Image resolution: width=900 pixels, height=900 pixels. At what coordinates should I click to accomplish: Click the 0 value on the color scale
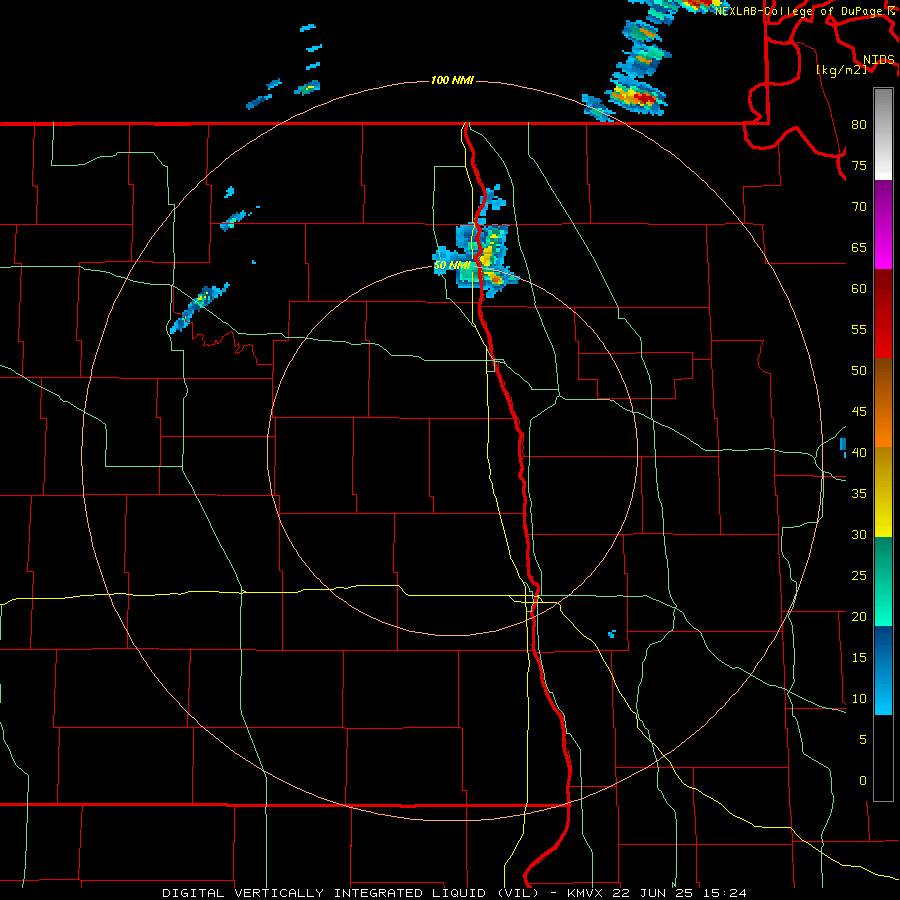(863, 781)
